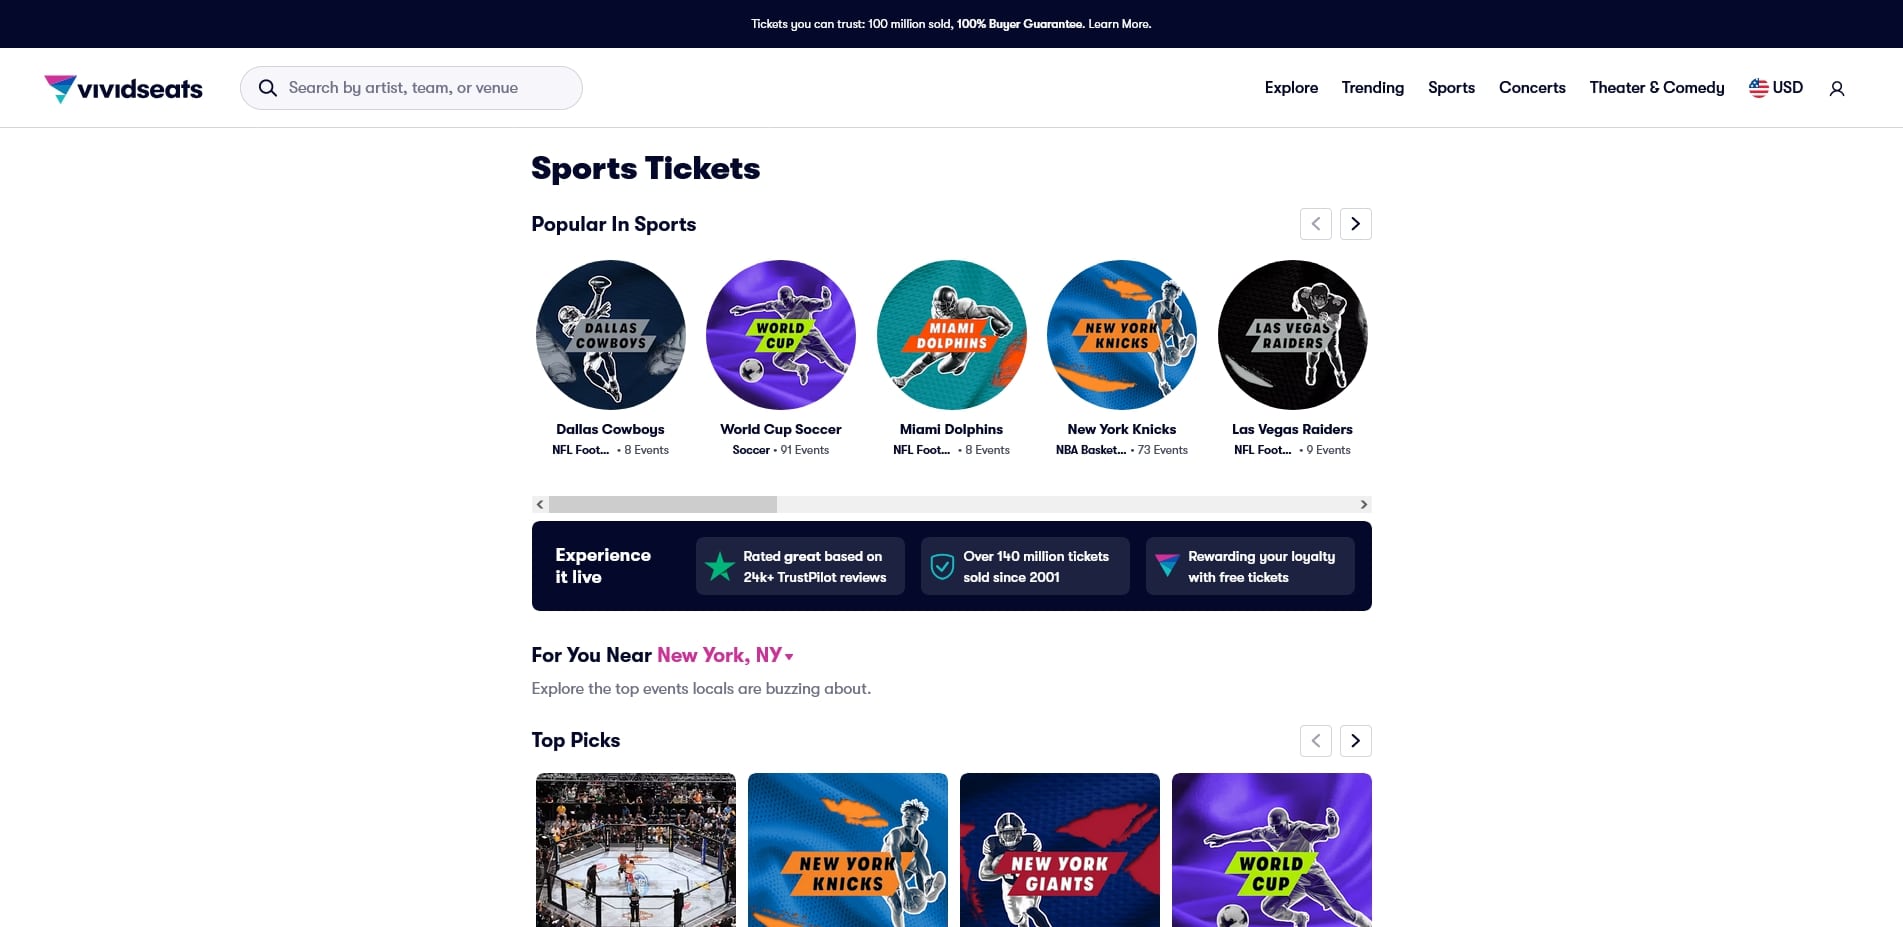The height and width of the screenshot is (927, 1903).
Task: Click the horizontal scrollbar right arrow
Action: click(1363, 504)
